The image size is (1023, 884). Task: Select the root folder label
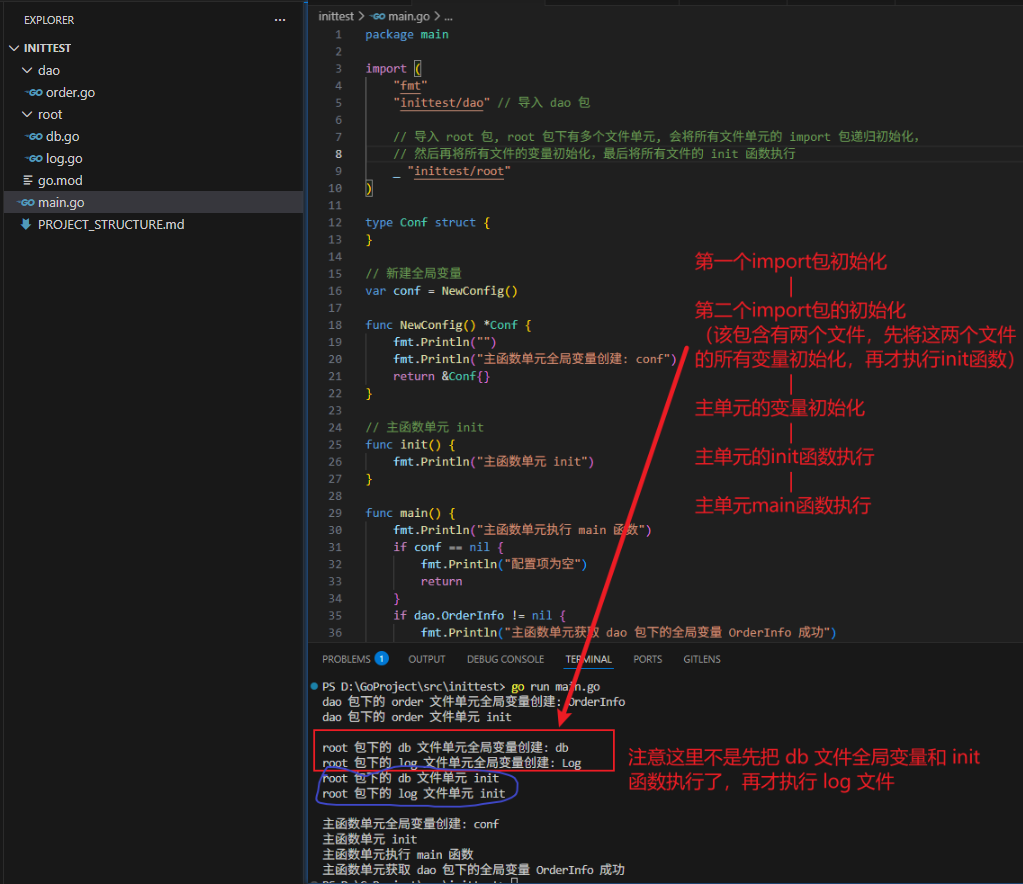(x=50, y=115)
